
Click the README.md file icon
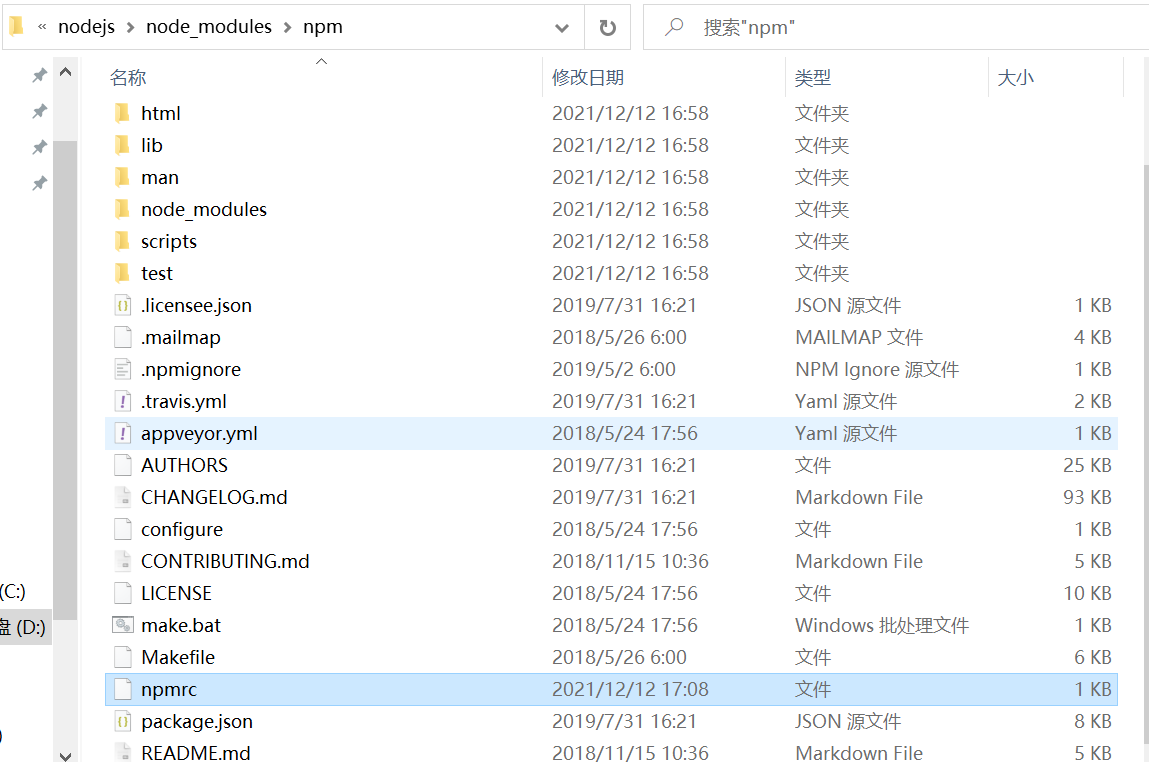(x=122, y=752)
